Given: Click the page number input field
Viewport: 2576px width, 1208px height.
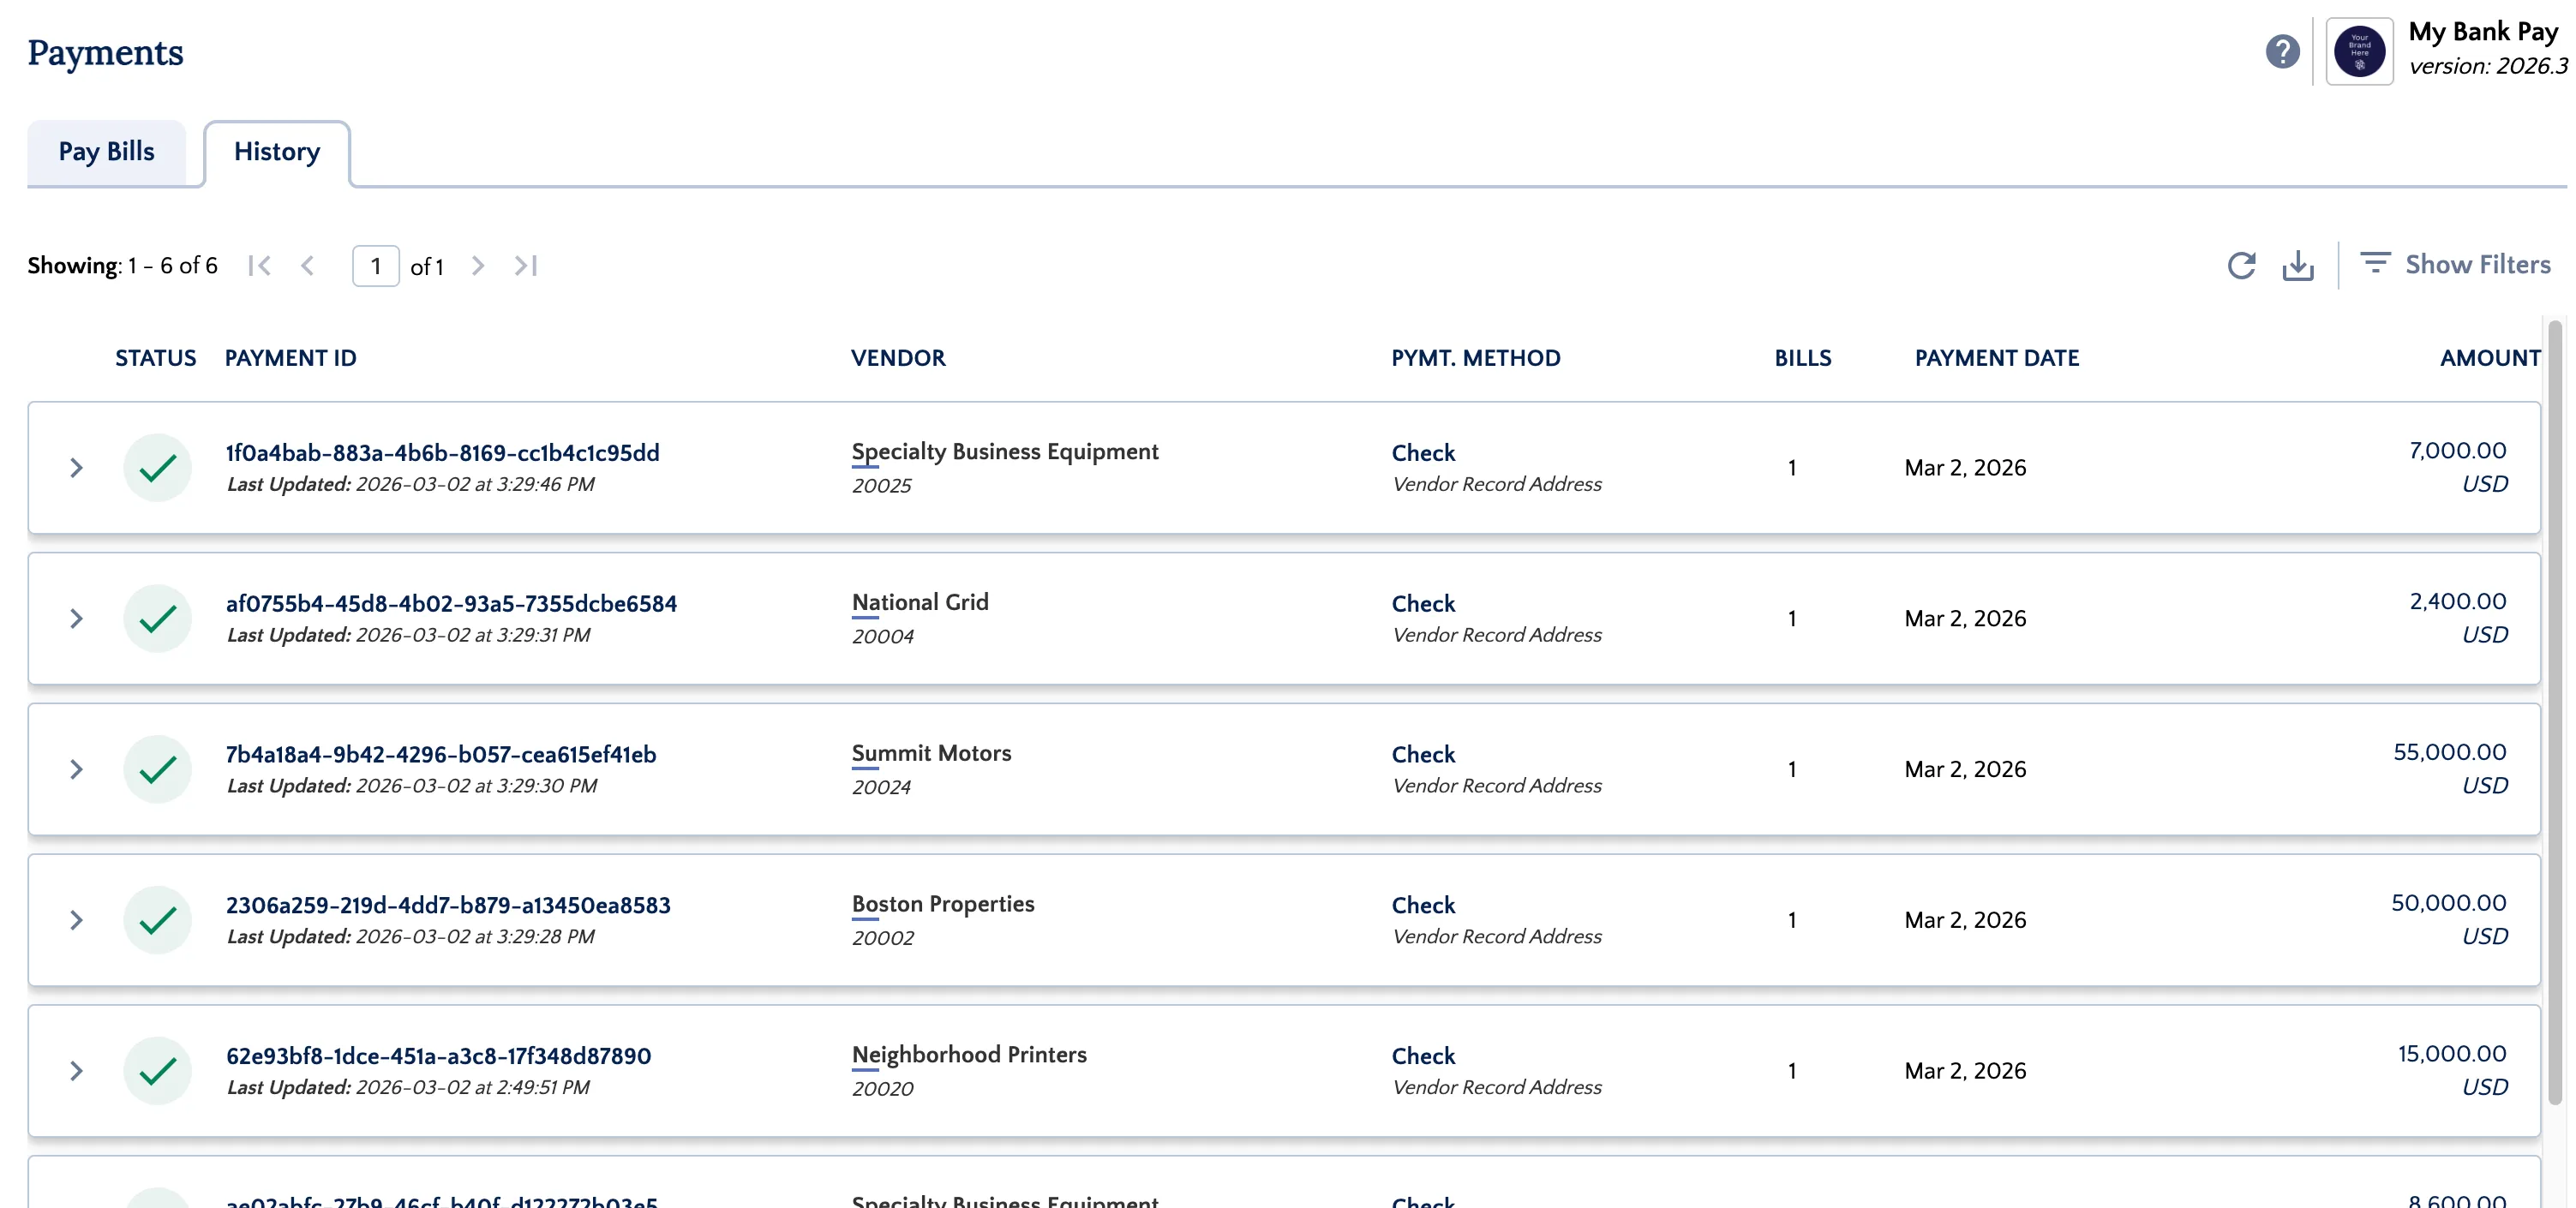Looking at the screenshot, I should pyautogui.click(x=376, y=266).
